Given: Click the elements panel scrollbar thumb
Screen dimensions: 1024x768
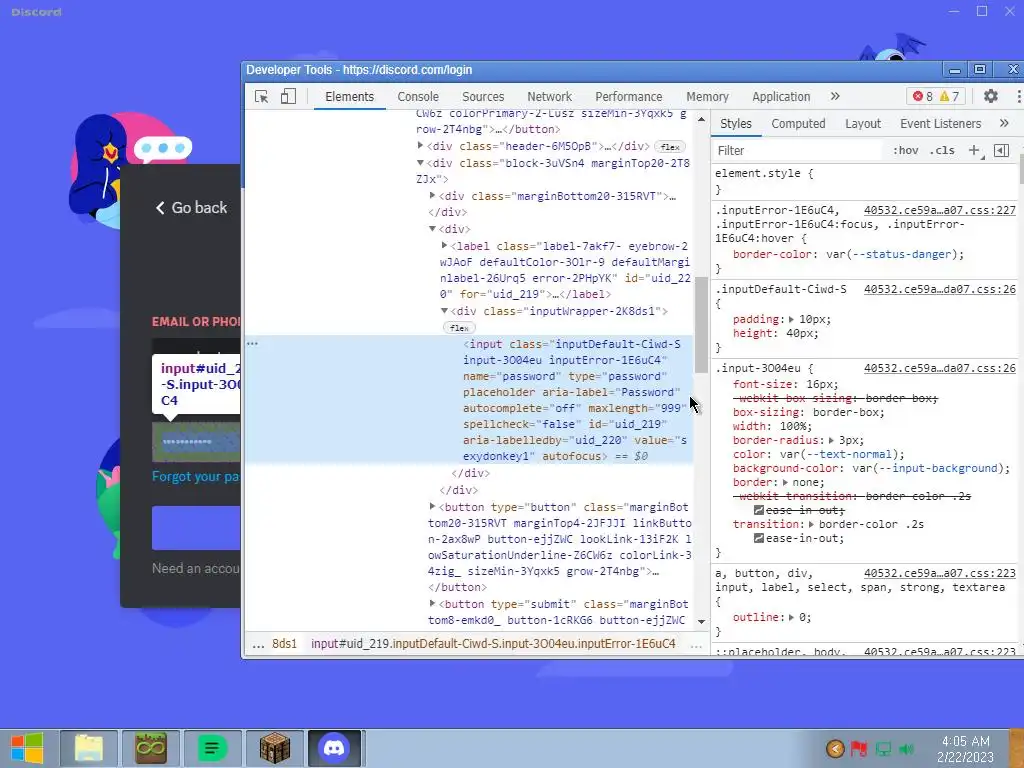Looking at the screenshot, I should pyautogui.click(x=701, y=325).
